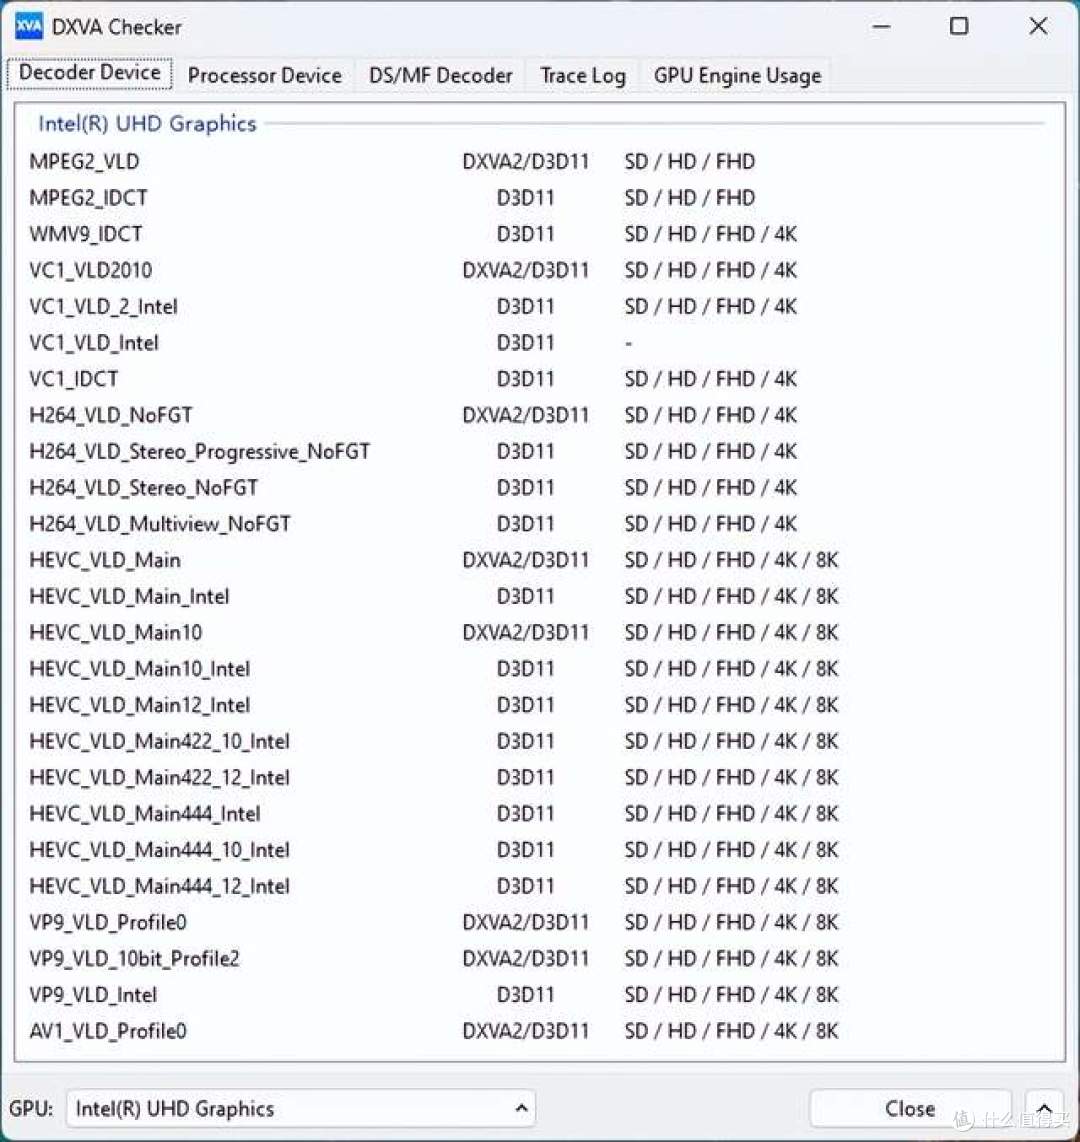Click the resolutions of the MPEG2_VLD row
Screen dimensions: 1080x1142
[x=689, y=162]
